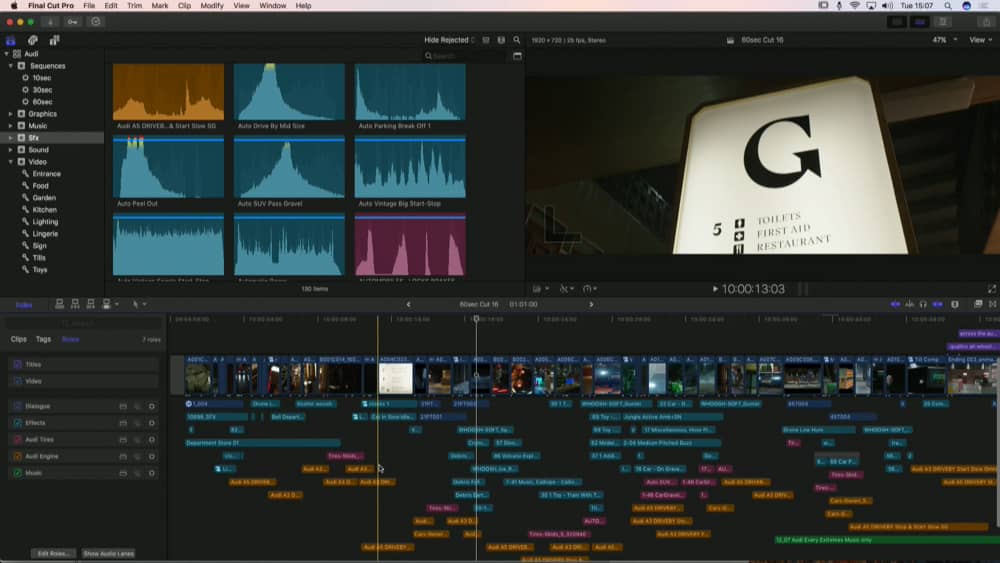
Task: Toggle the video skimming icon
Action: pyautogui.click(x=895, y=304)
